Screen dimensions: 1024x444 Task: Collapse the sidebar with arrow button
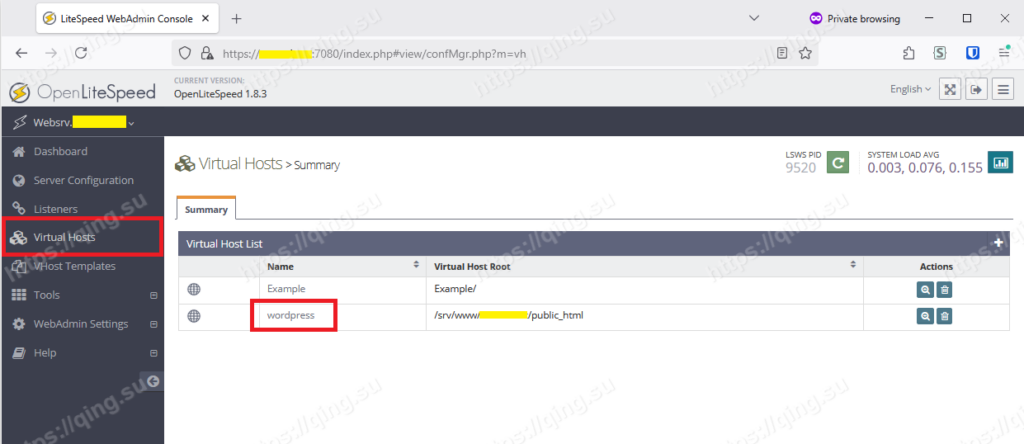tap(153, 382)
